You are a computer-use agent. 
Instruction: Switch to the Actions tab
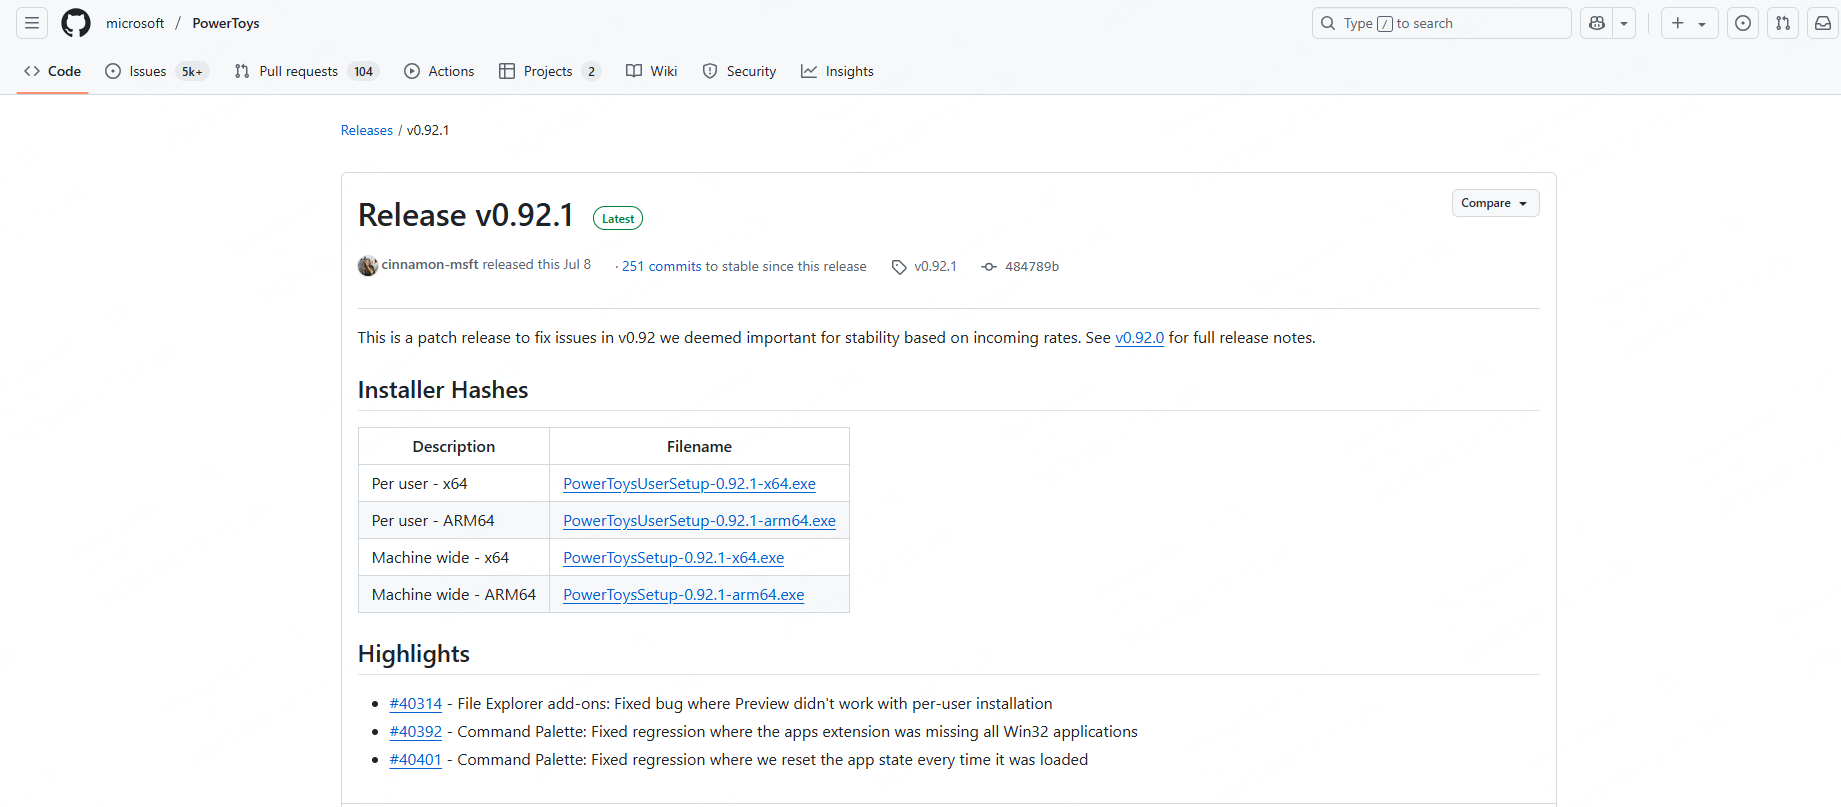(x=439, y=71)
